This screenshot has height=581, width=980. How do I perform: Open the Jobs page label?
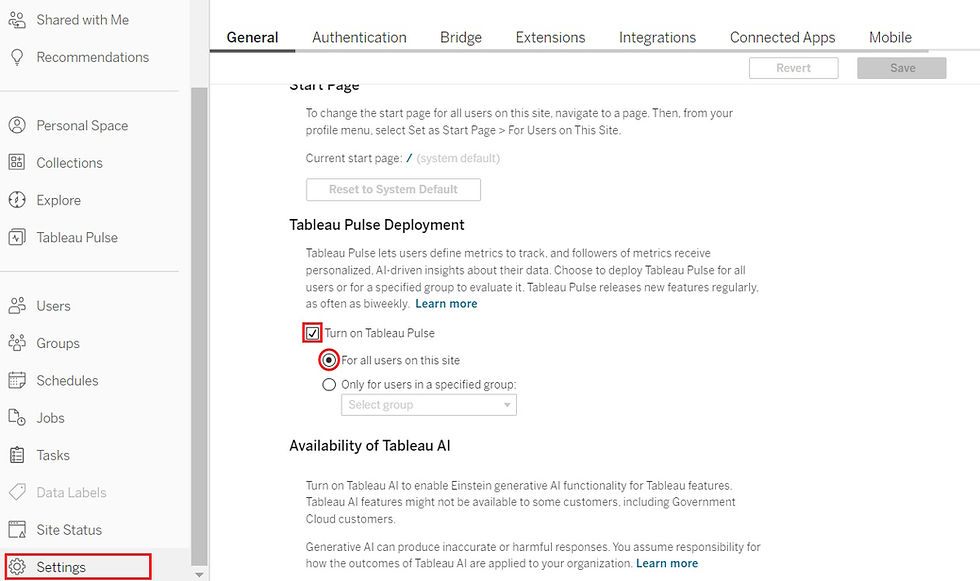[51, 418]
